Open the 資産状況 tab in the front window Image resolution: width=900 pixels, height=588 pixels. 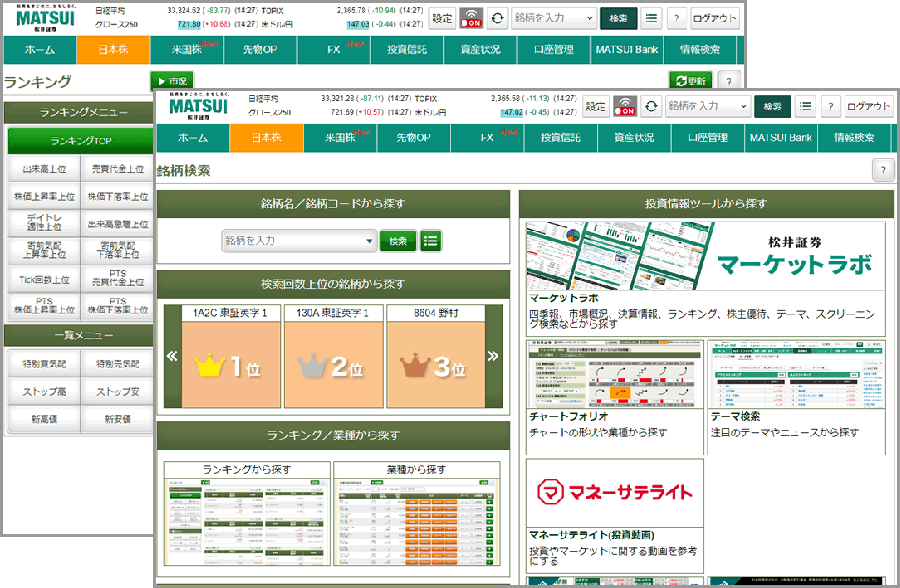634,138
